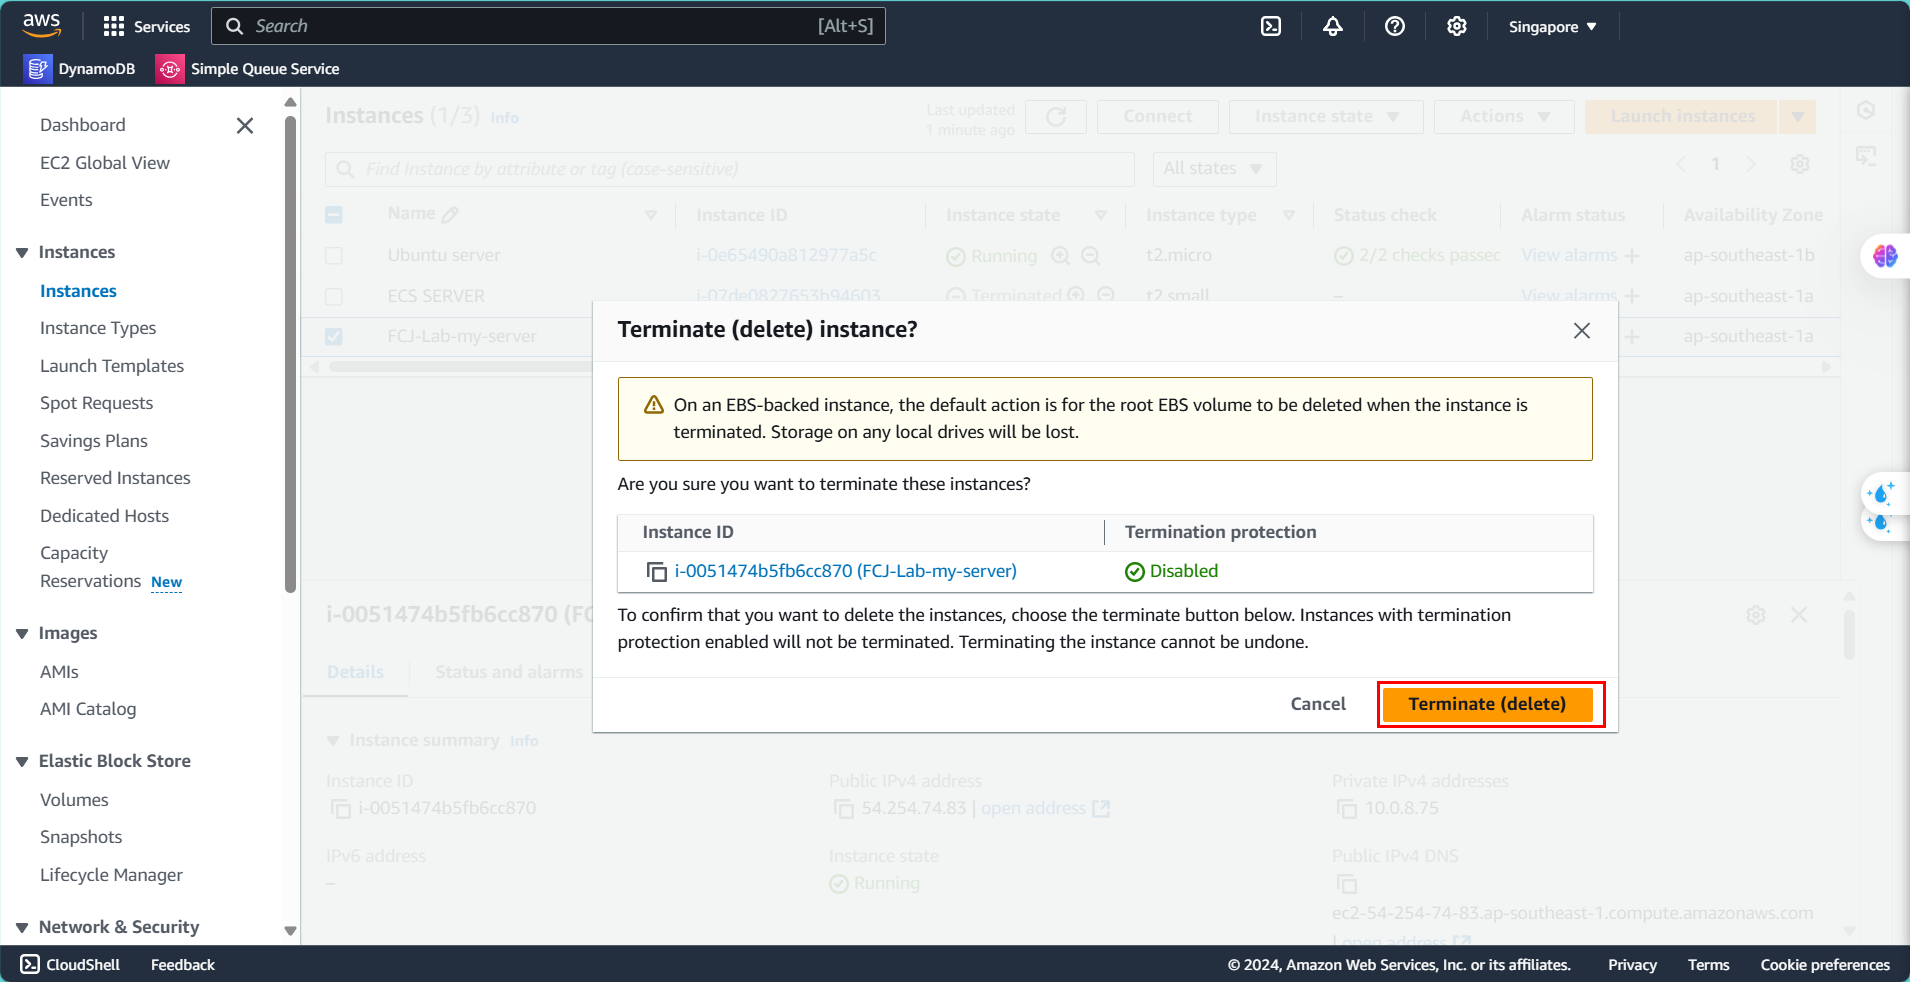Collapse the Instances sidebar section
The image size is (1910, 982).
22,253
